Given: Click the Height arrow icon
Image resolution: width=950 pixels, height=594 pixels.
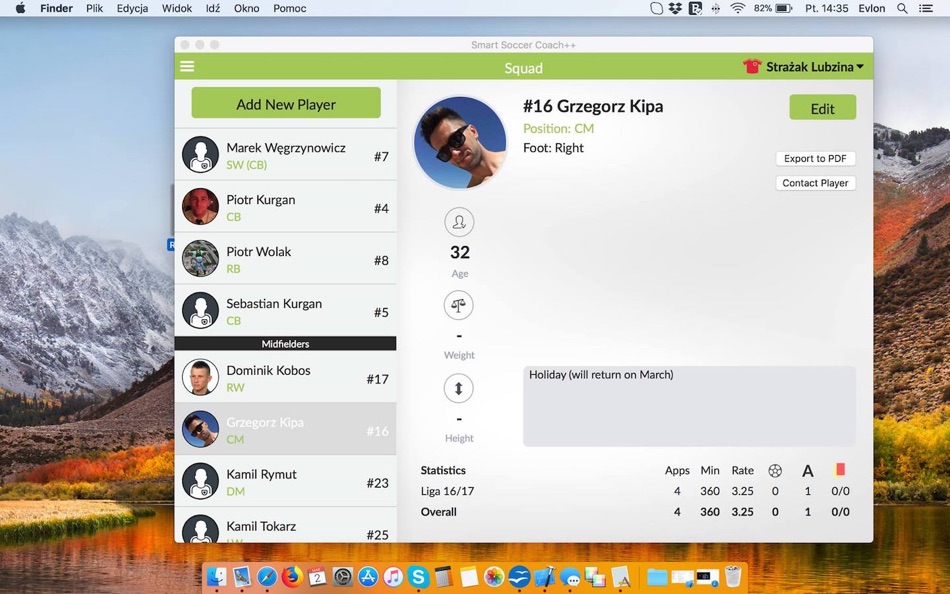Looking at the screenshot, I should click(459, 388).
